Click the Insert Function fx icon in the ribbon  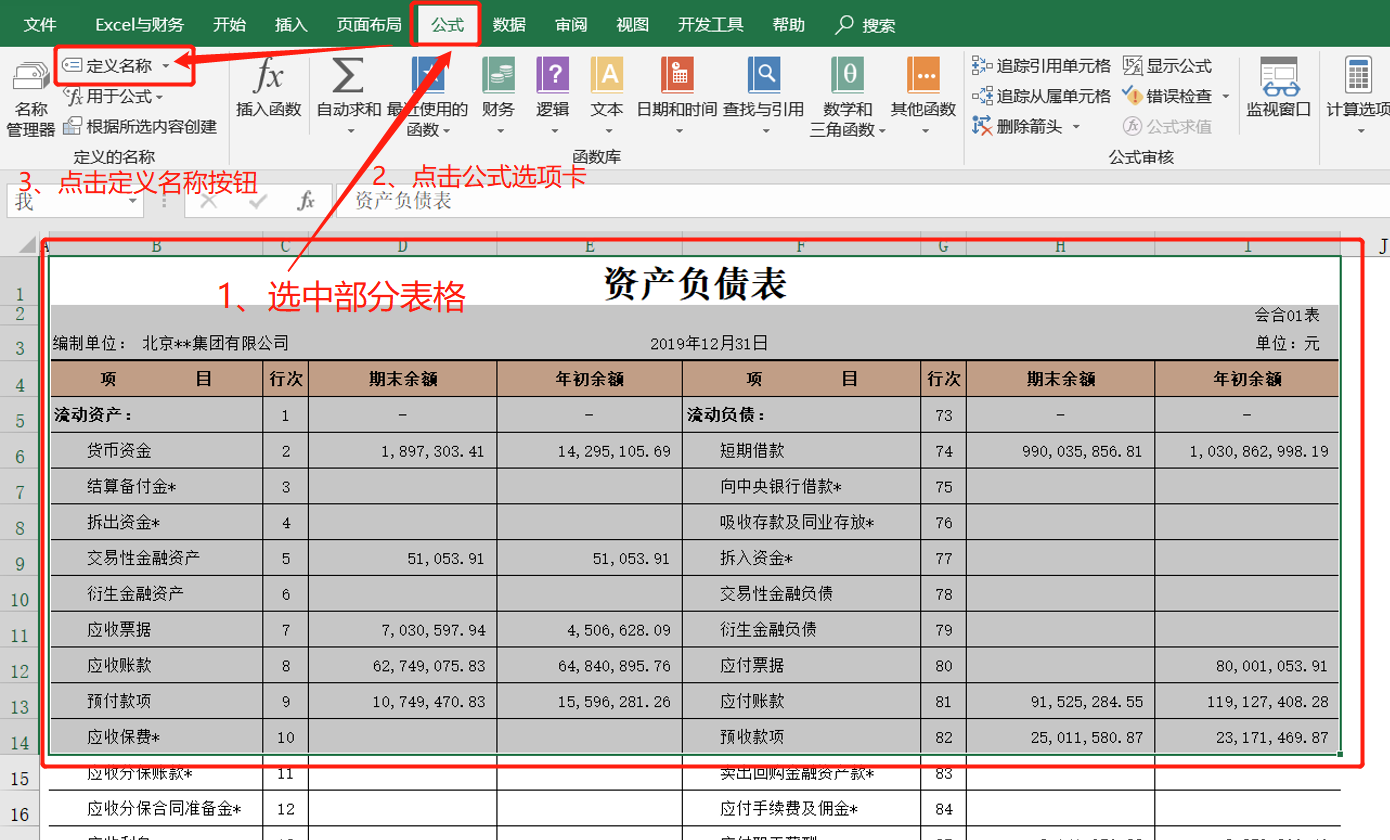point(269,76)
